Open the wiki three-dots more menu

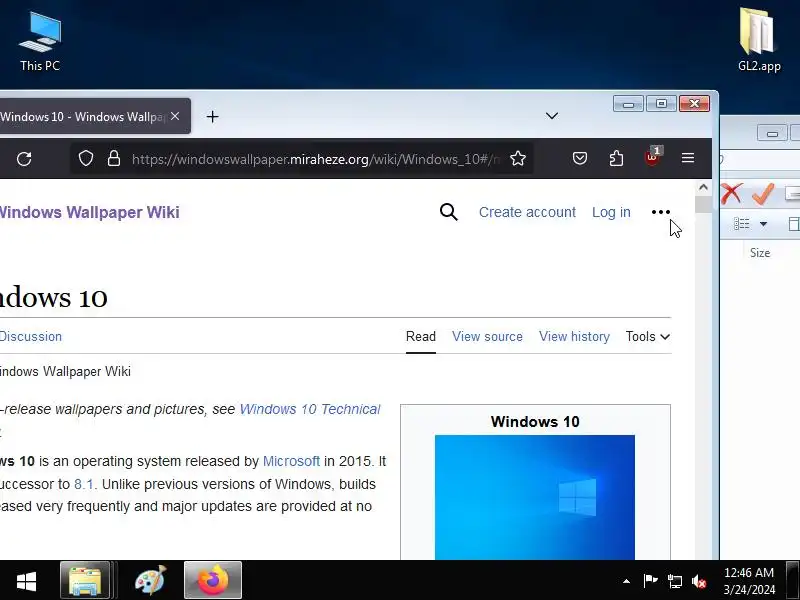point(661,212)
